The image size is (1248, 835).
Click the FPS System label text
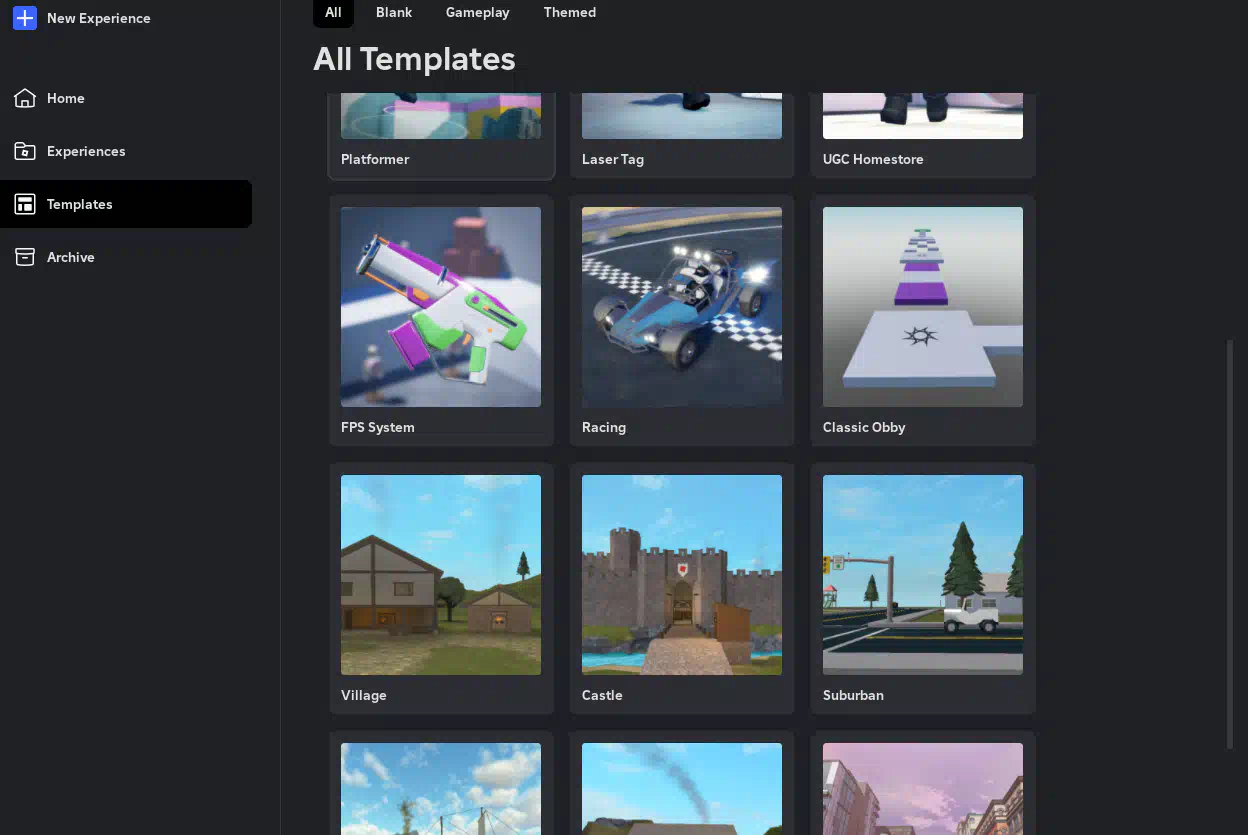378,427
